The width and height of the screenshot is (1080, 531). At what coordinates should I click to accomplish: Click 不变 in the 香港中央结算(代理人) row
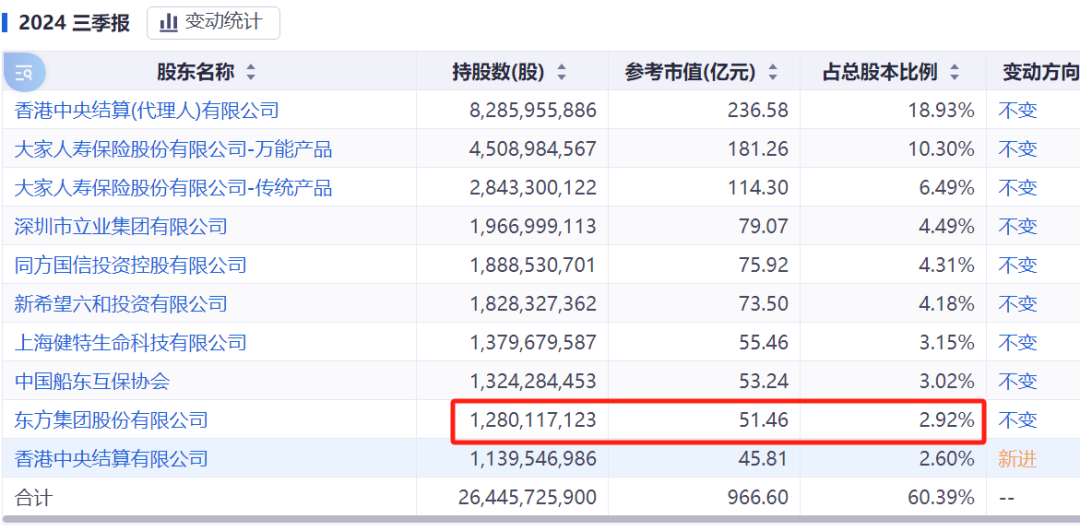1017,110
